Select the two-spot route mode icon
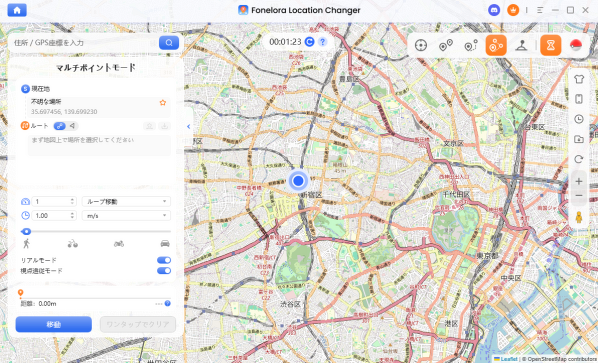 pyautogui.click(x=445, y=46)
